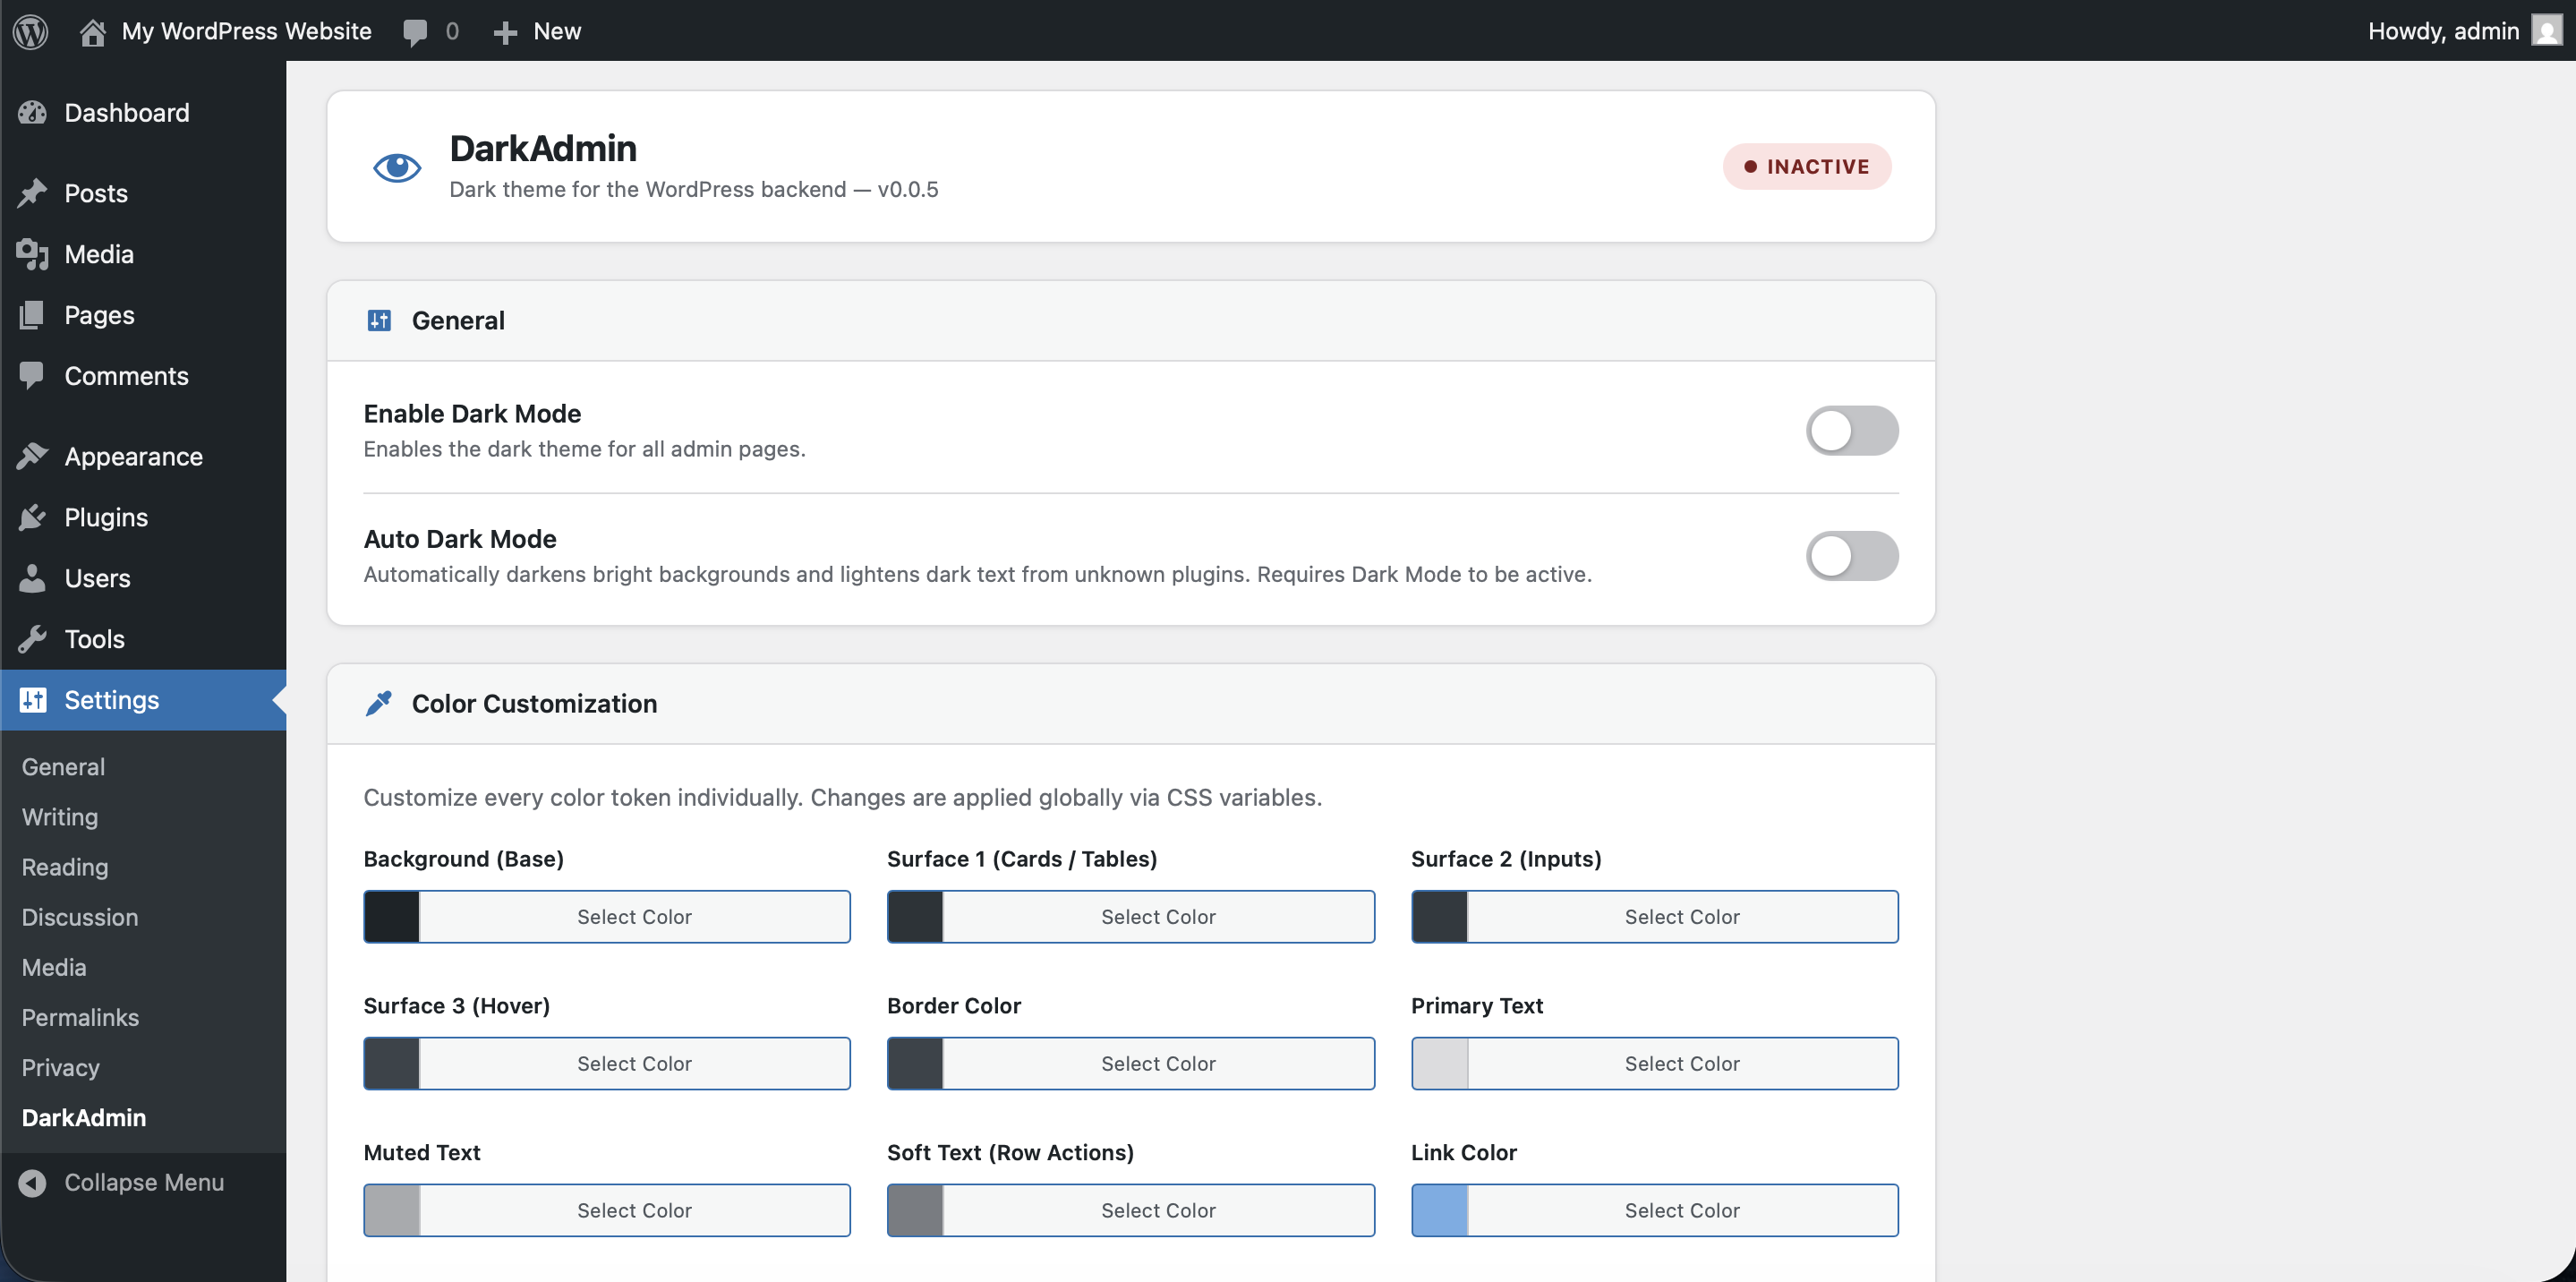
Task: Click Select Color for Primary Text
Action: click(x=1681, y=1063)
